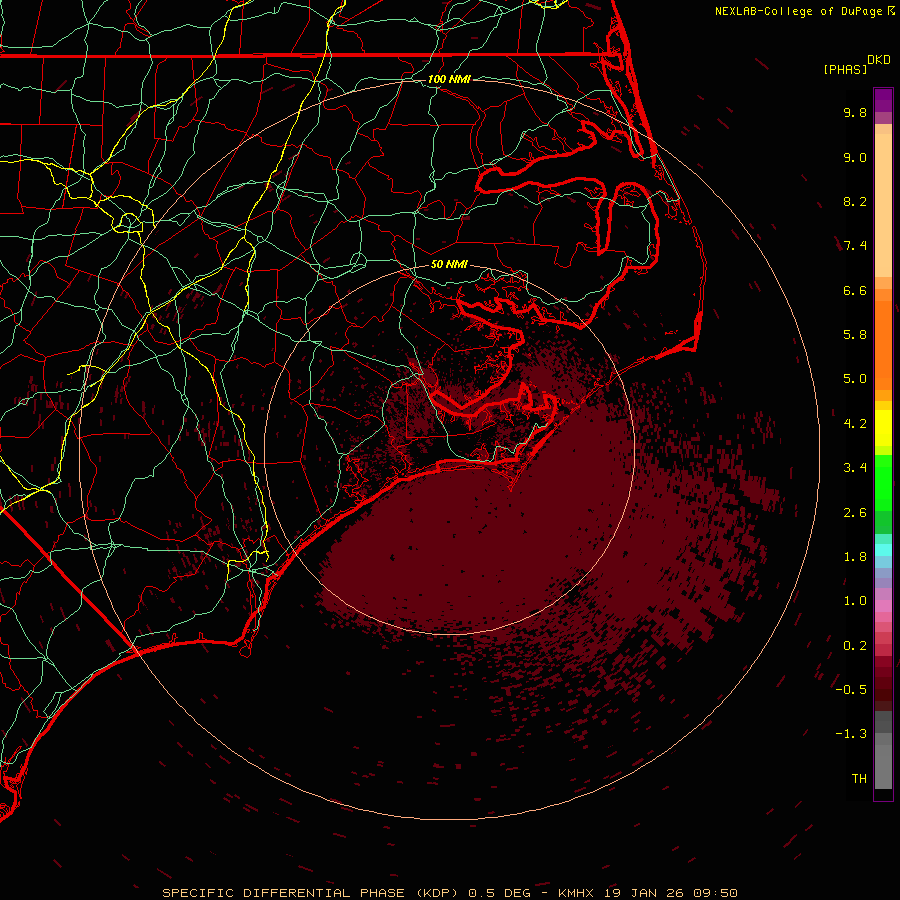
Task: Click the KMHX station identifier in the caption
Action: (576, 893)
